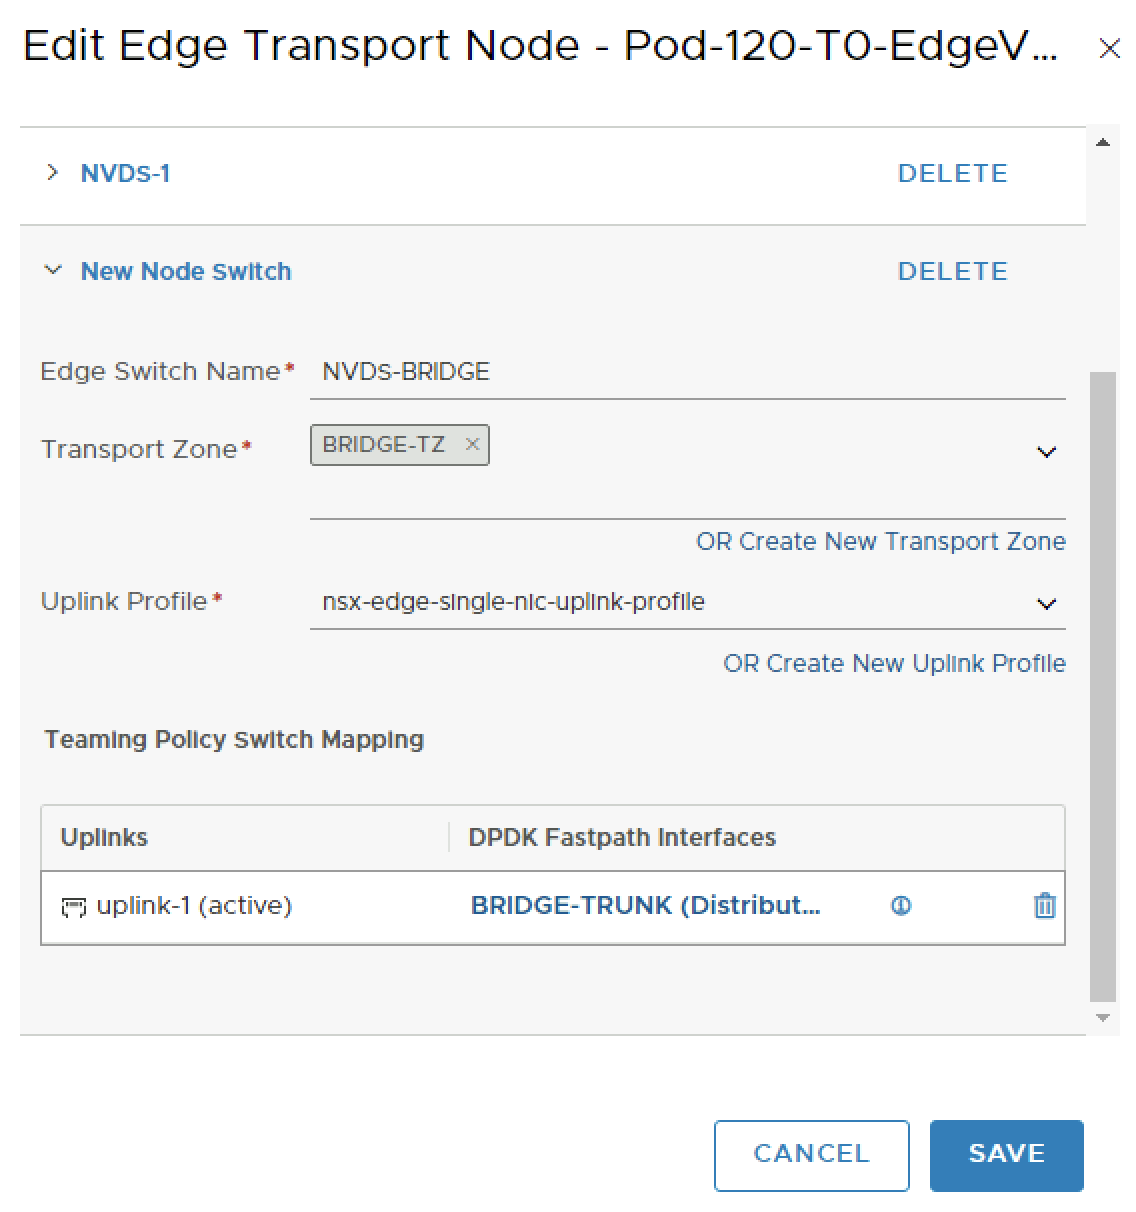Image resolution: width=1136 pixels, height=1212 pixels.
Task: Open the Uplink Profile dropdown
Action: coord(1046,604)
